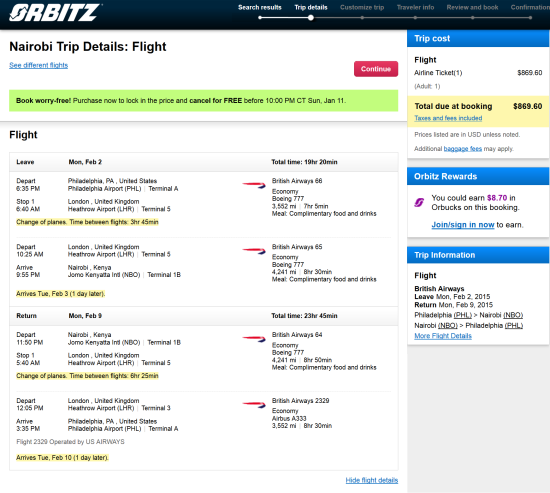
Task: Open the baggage fees link
Action: [x=463, y=149]
